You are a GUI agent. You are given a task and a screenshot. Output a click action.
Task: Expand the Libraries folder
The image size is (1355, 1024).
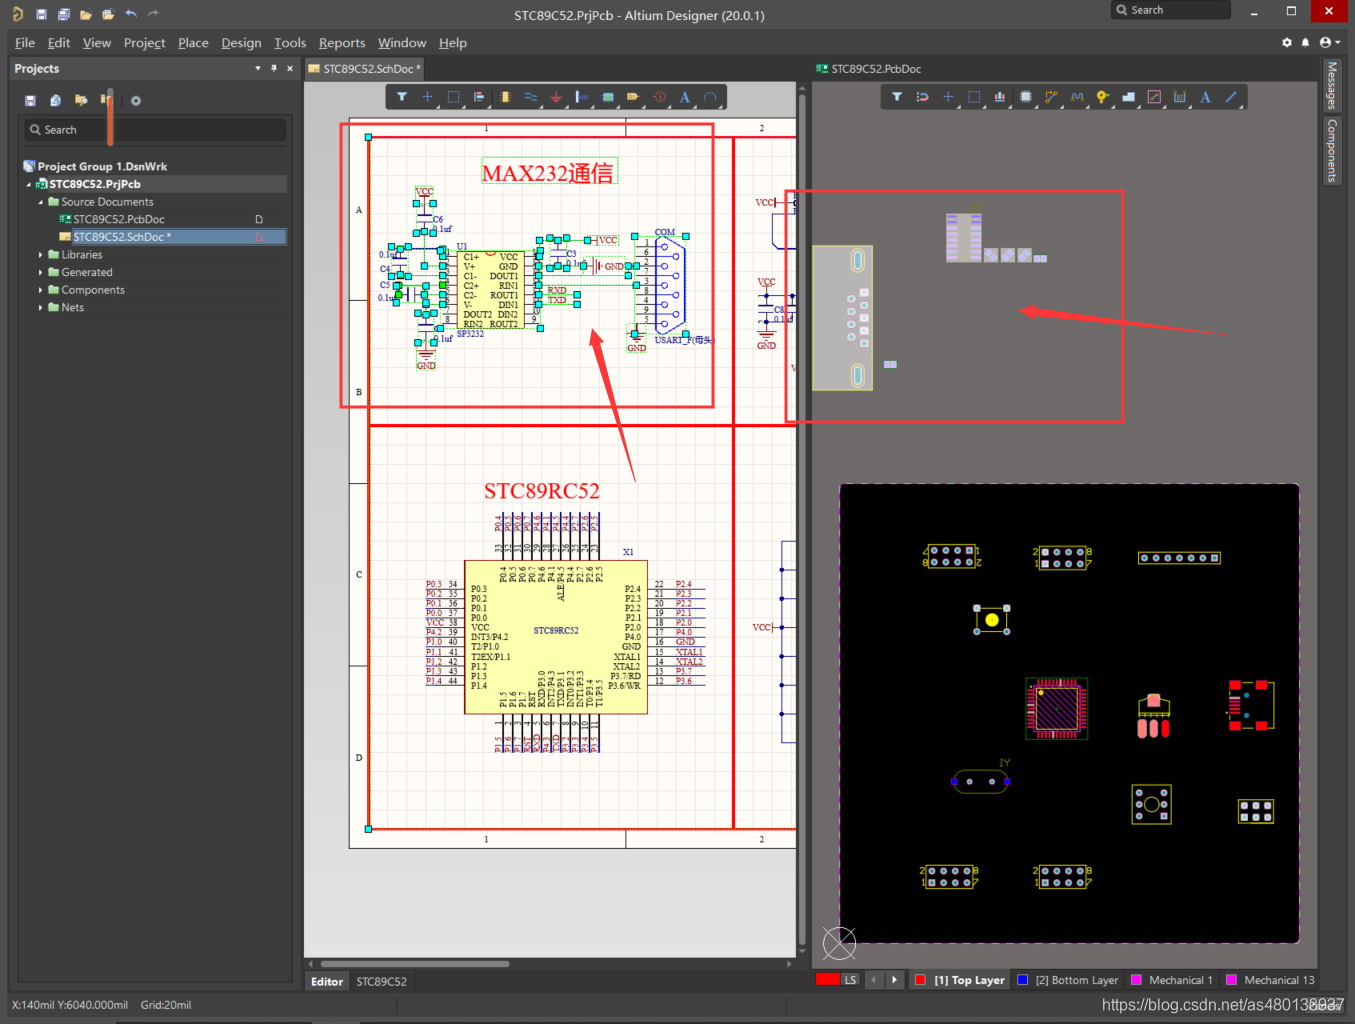[41, 255]
